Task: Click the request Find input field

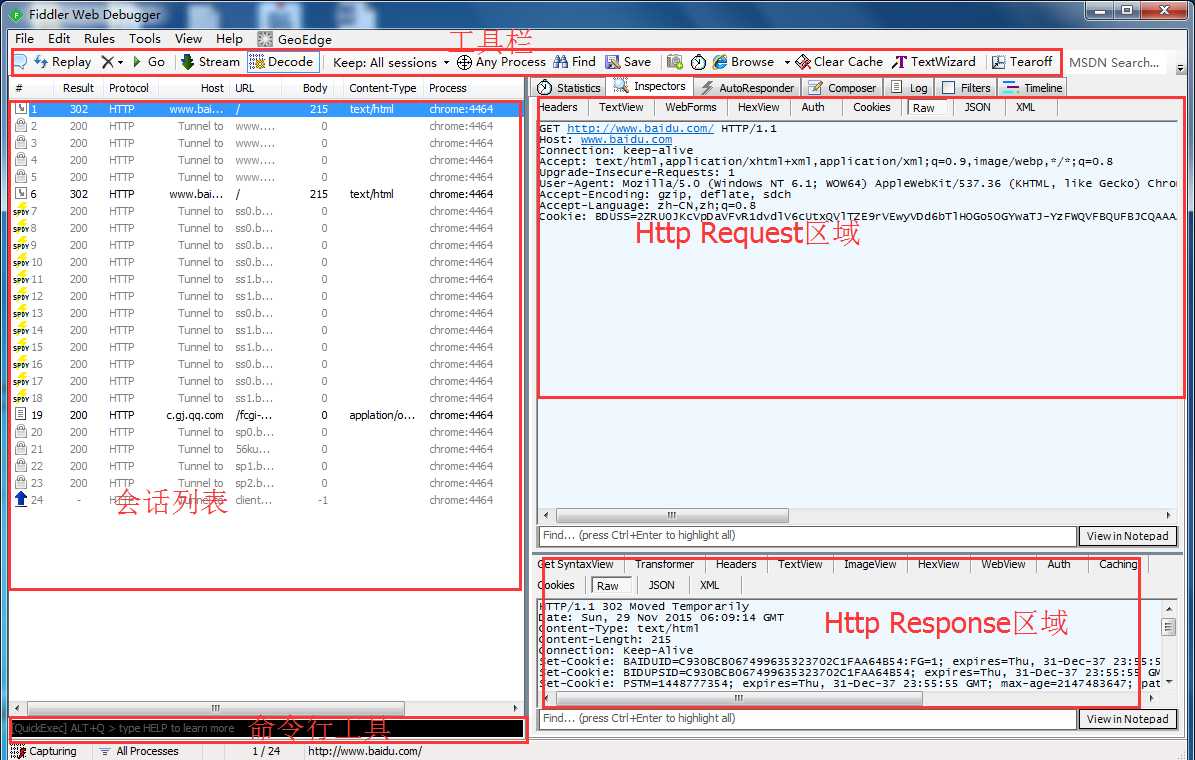Action: point(807,536)
